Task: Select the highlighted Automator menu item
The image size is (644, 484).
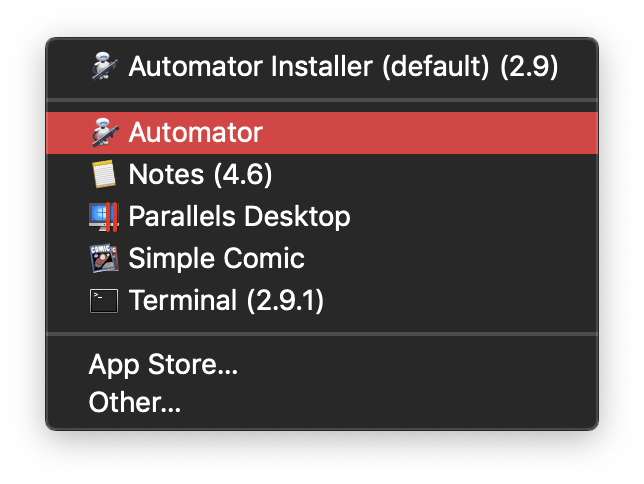Action: coord(322,133)
